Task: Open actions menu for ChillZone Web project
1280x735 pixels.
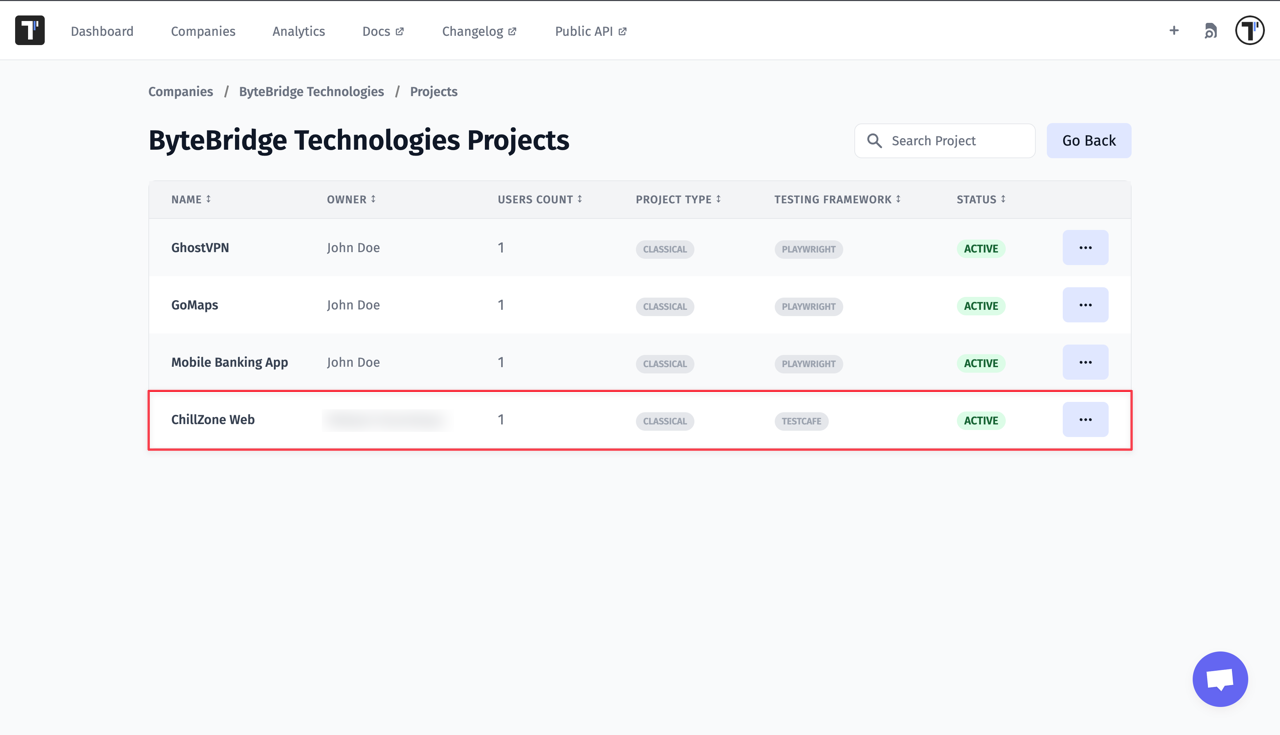Action: pos(1085,420)
